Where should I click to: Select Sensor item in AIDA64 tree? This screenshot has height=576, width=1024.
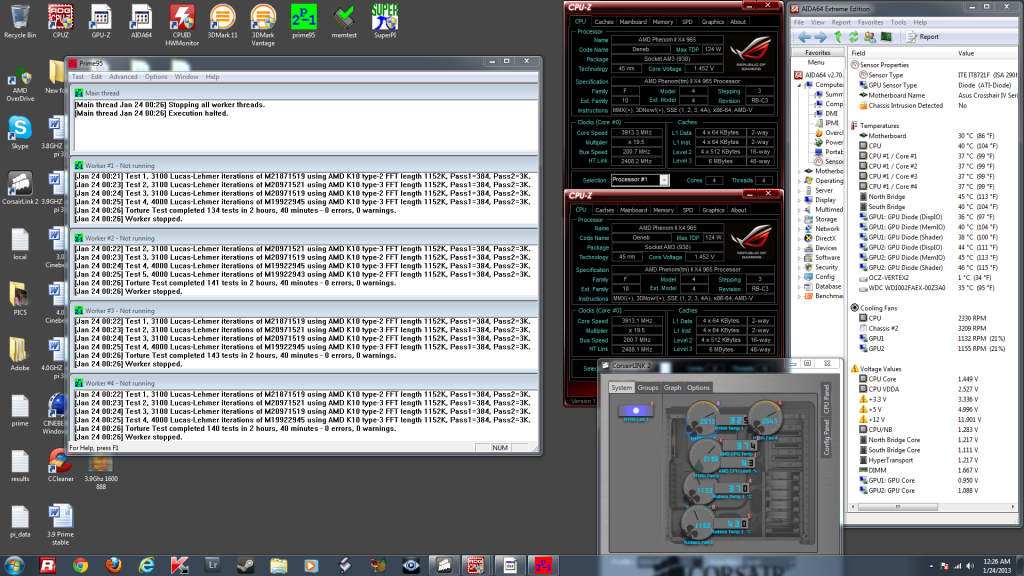(x=829, y=161)
